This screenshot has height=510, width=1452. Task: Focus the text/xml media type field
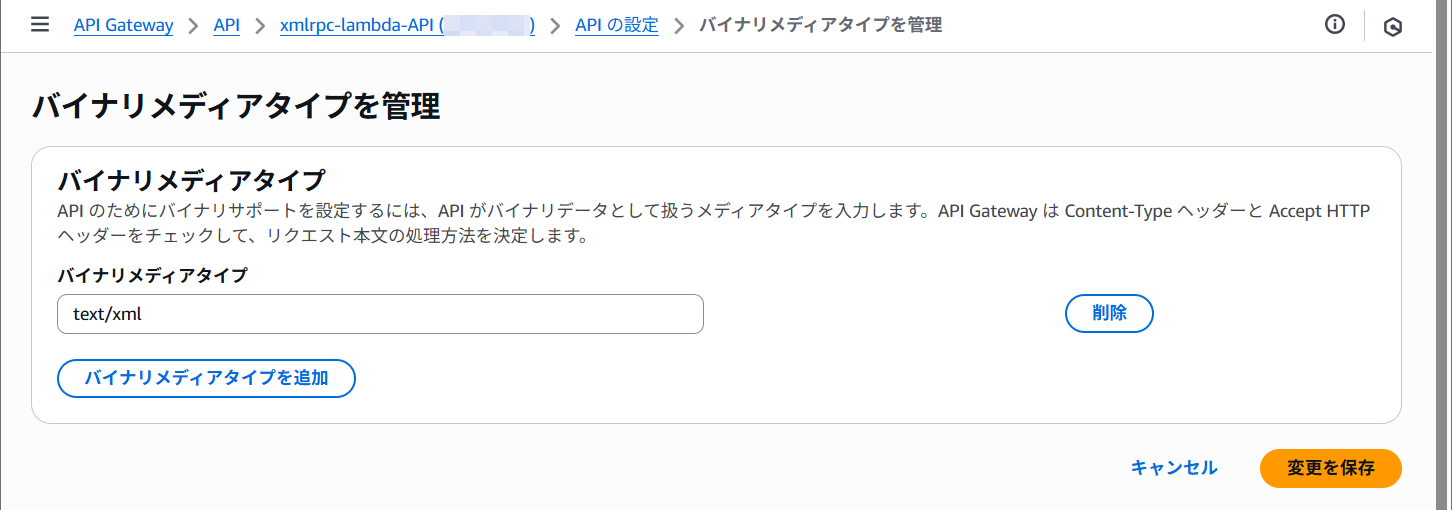[x=380, y=314]
